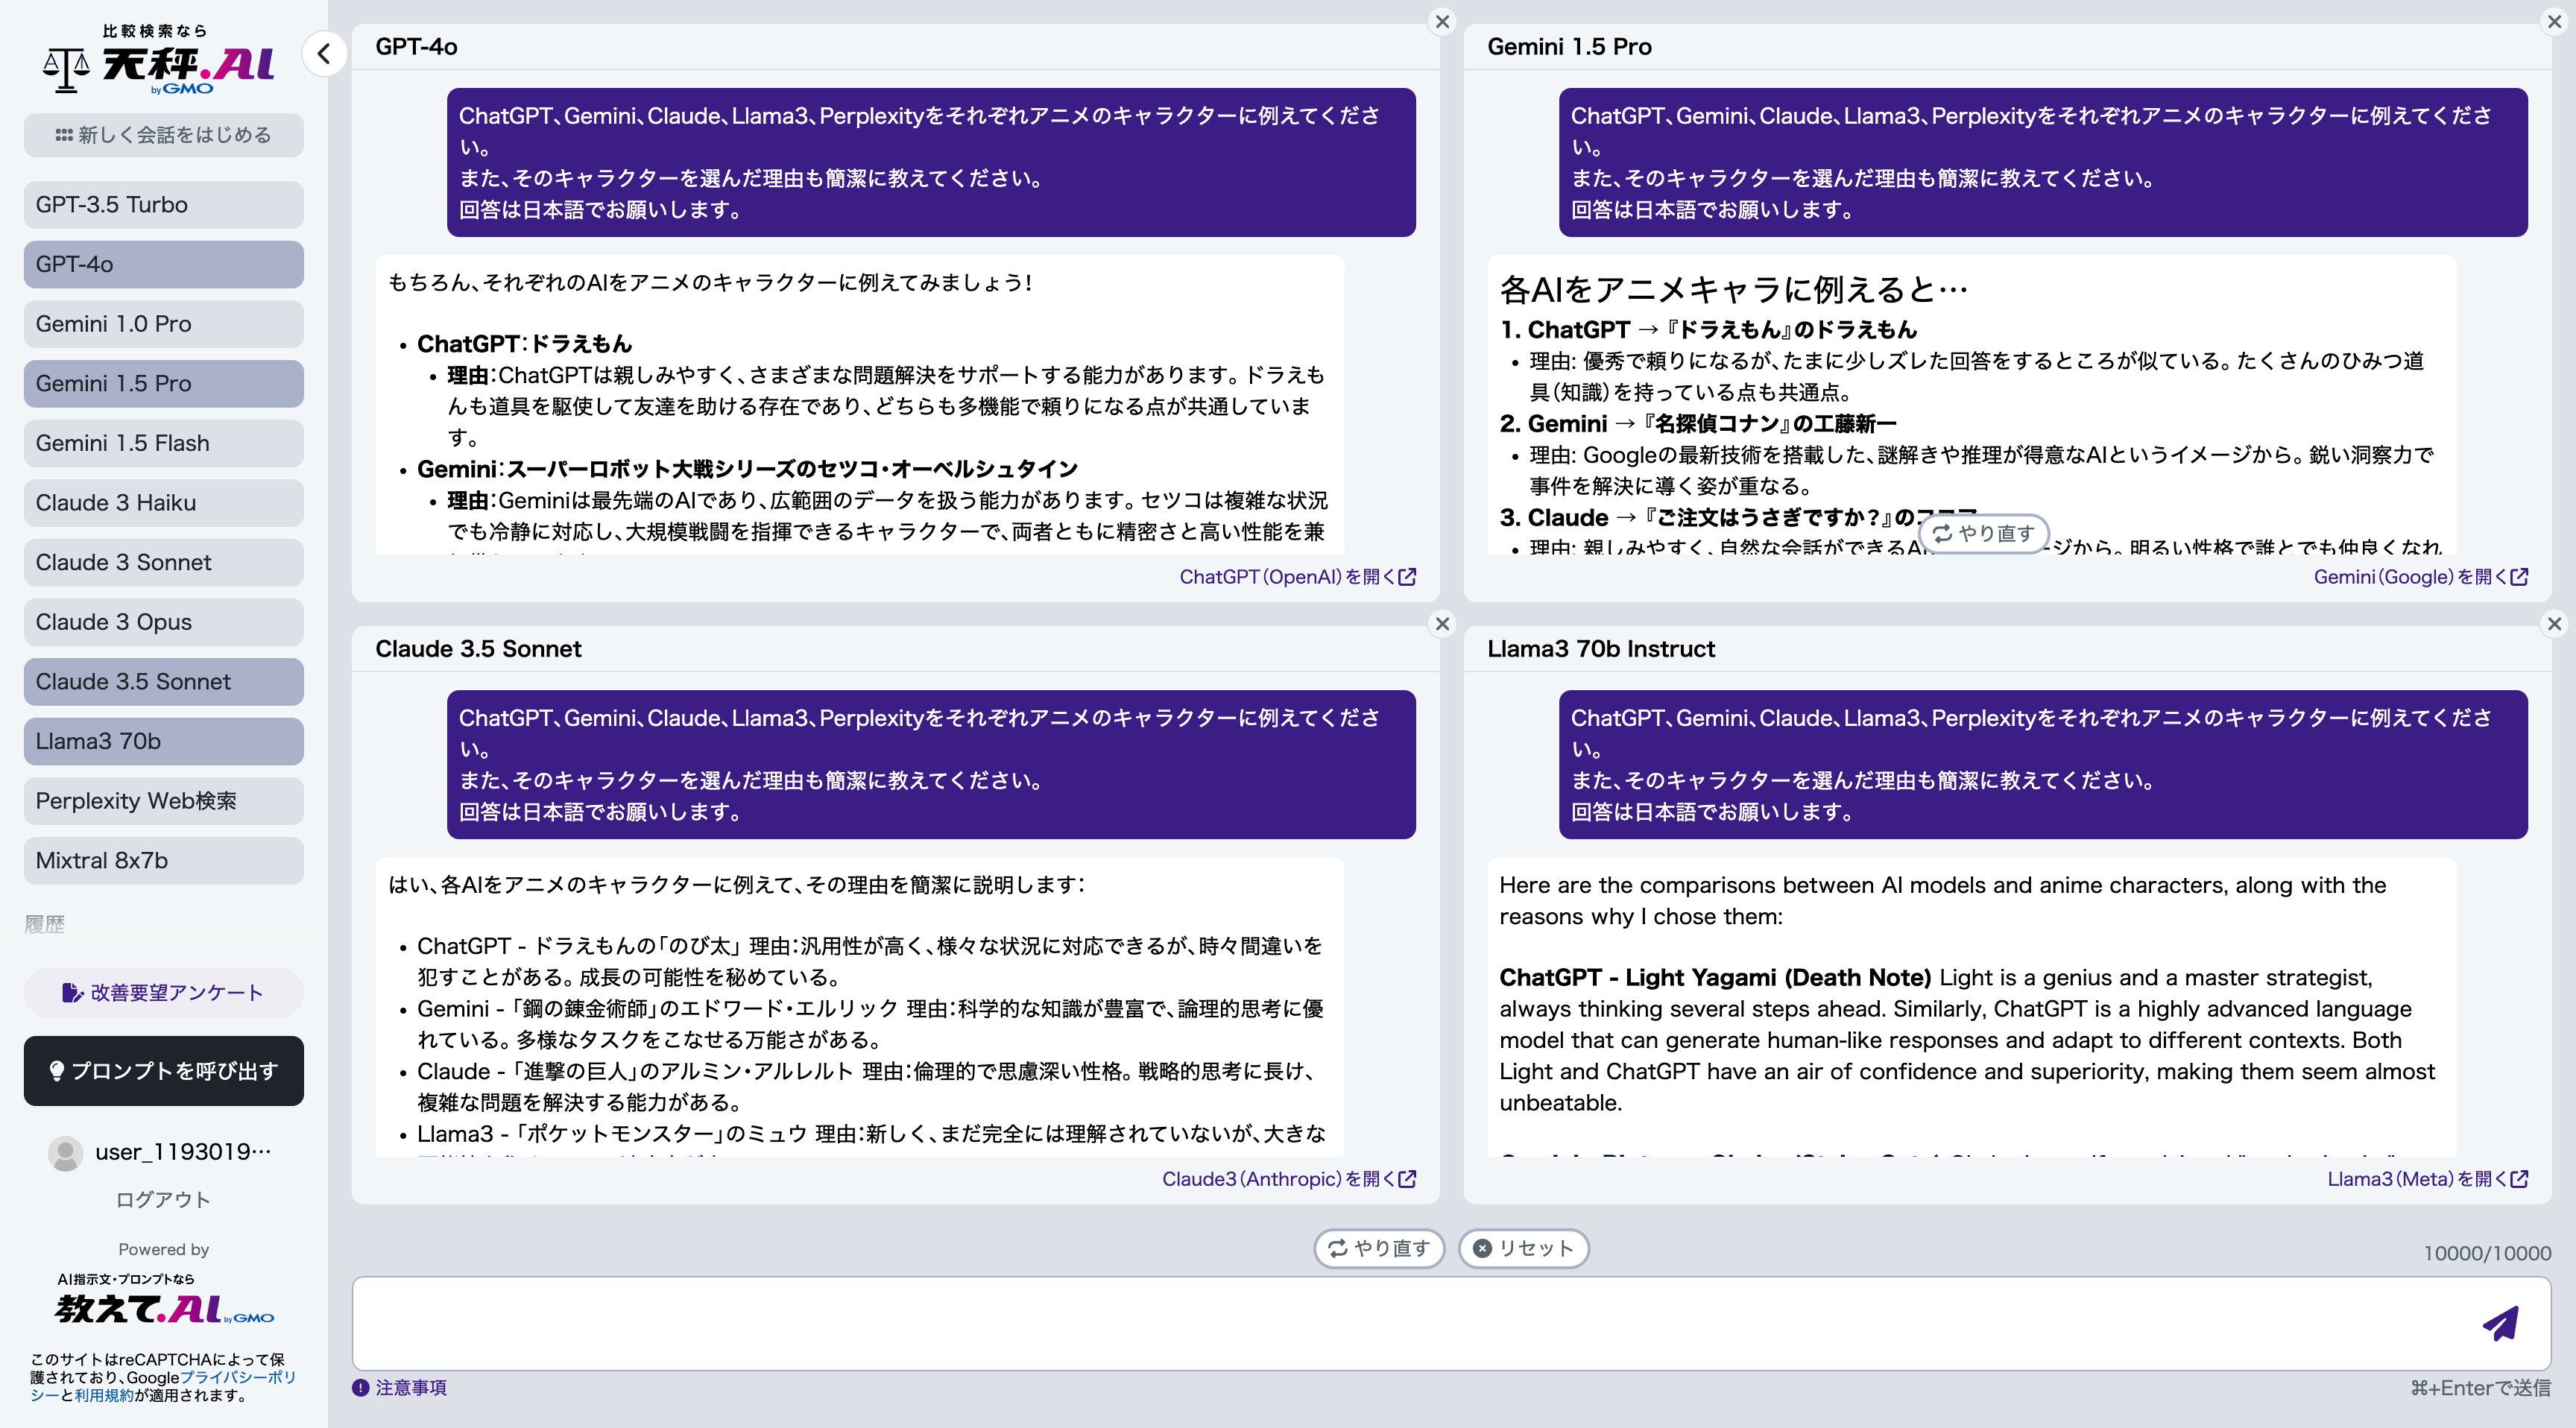Click the bottom やり直す retry button
The image size is (2576, 1428).
(x=1379, y=1248)
